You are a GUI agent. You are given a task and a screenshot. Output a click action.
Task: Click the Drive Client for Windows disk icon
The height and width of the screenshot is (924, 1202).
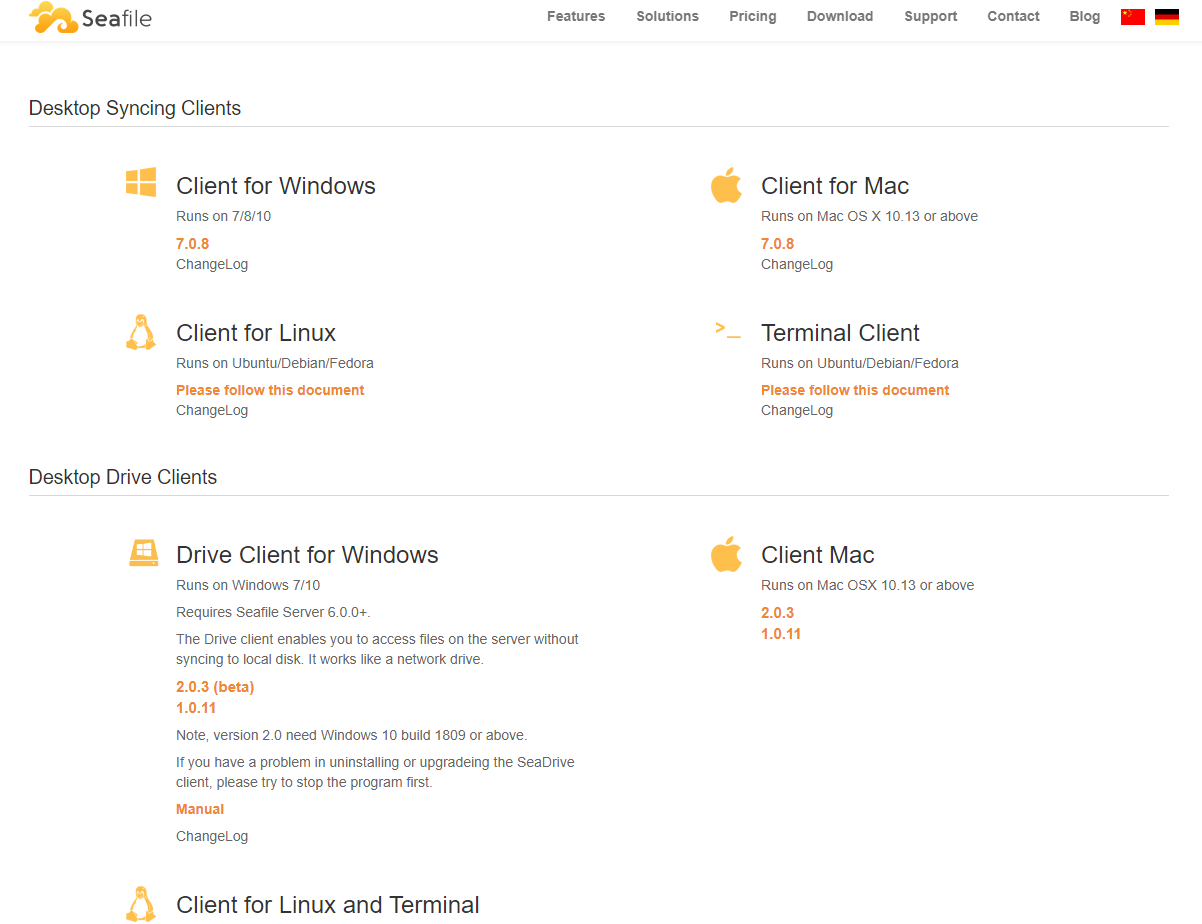click(143, 553)
